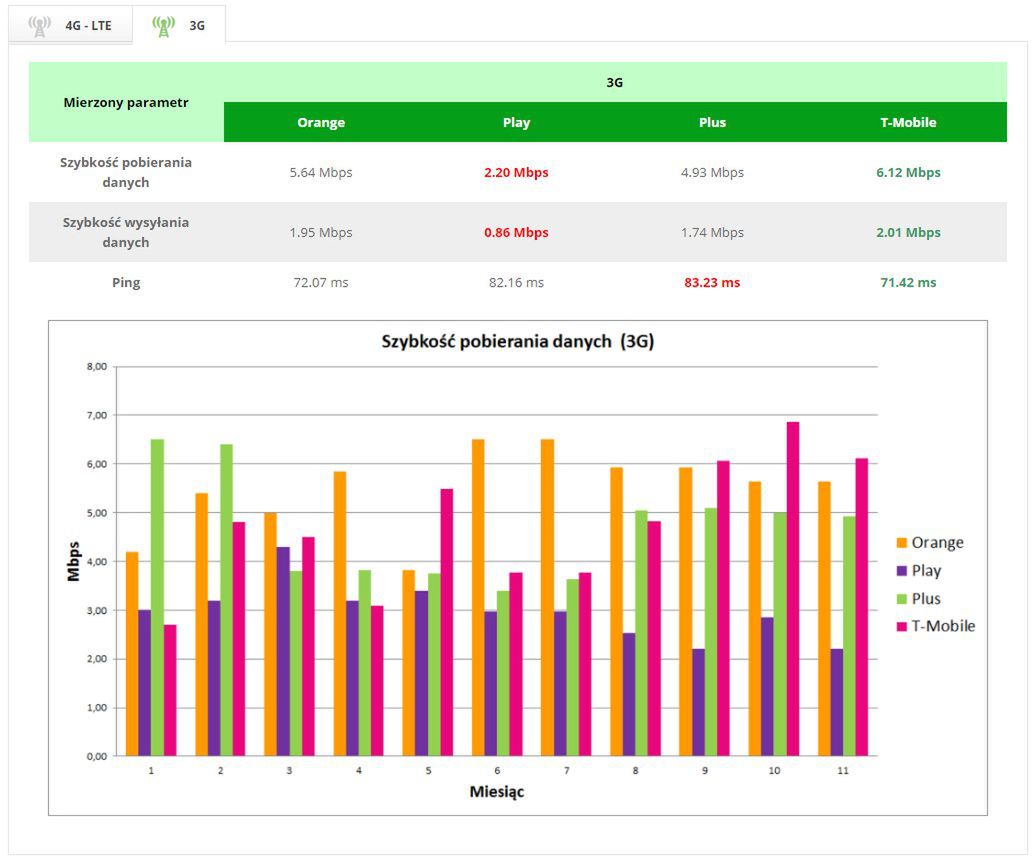Click the T-Mobile column header
1033x857 pixels.
tap(908, 122)
